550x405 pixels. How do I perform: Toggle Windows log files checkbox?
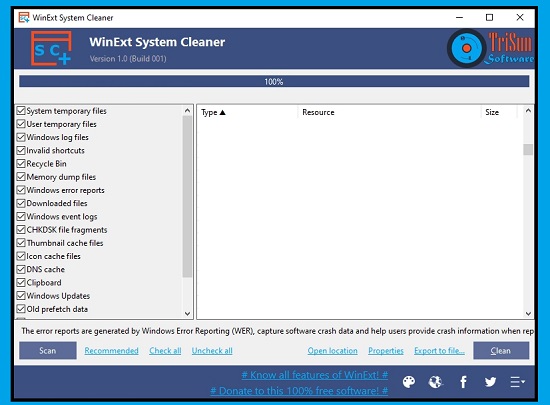point(21,137)
